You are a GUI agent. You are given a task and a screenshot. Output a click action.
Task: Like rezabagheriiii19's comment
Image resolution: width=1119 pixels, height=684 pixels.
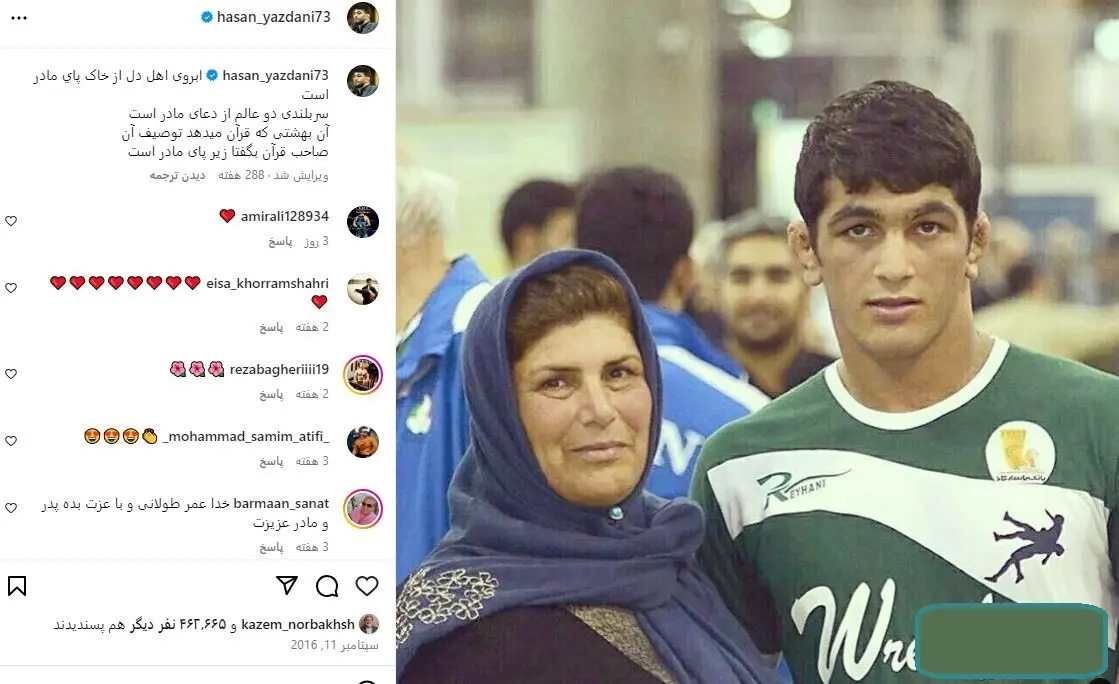(11, 374)
